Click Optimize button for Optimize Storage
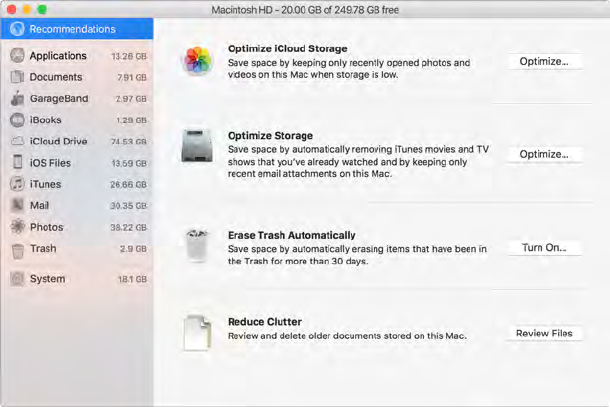The height and width of the screenshot is (407, 610). pos(544,154)
